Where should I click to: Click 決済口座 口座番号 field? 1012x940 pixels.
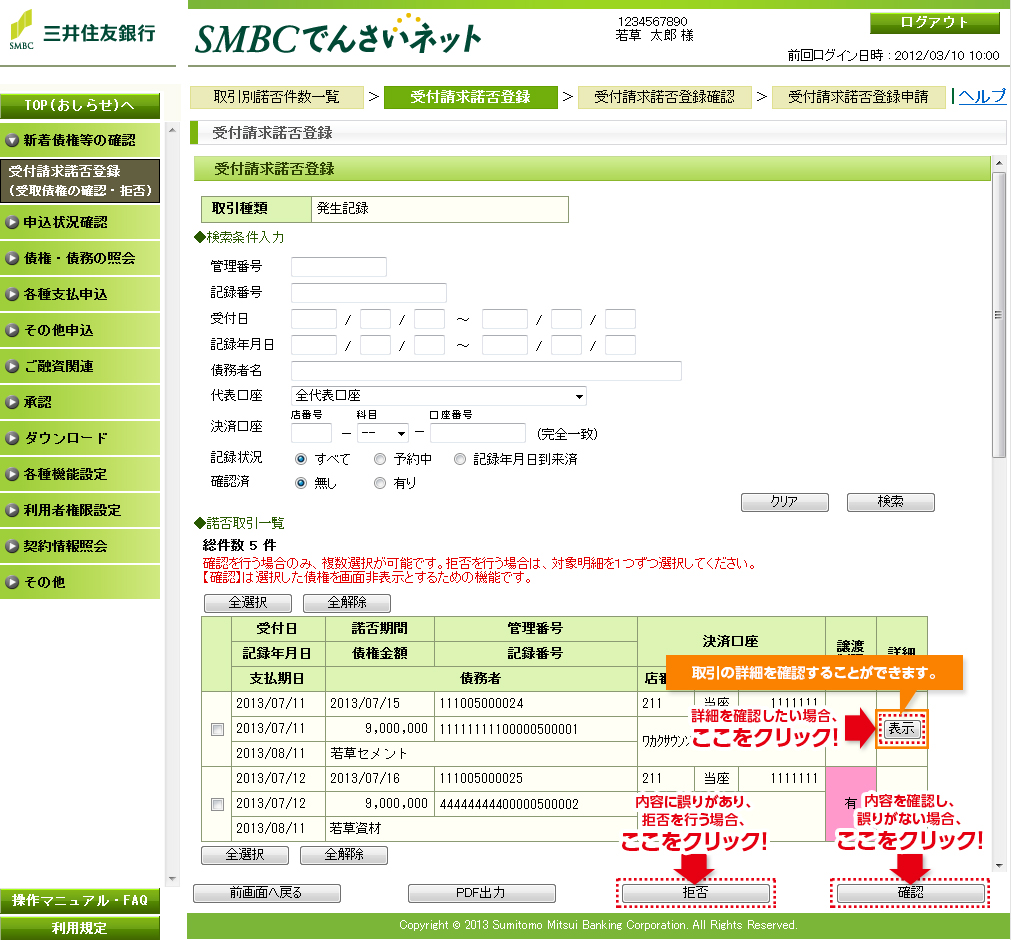(478, 433)
